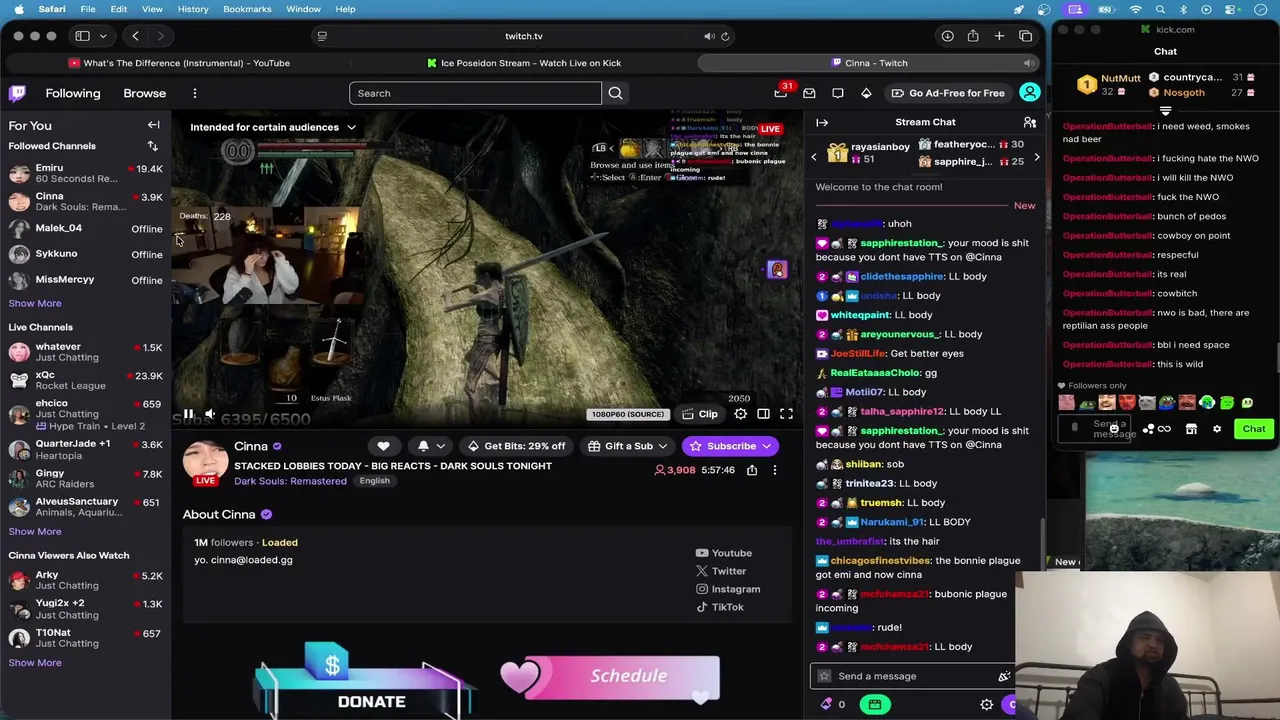This screenshot has height=720, width=1280.
Task: Go to the Following page
Action: click(73, 93)
